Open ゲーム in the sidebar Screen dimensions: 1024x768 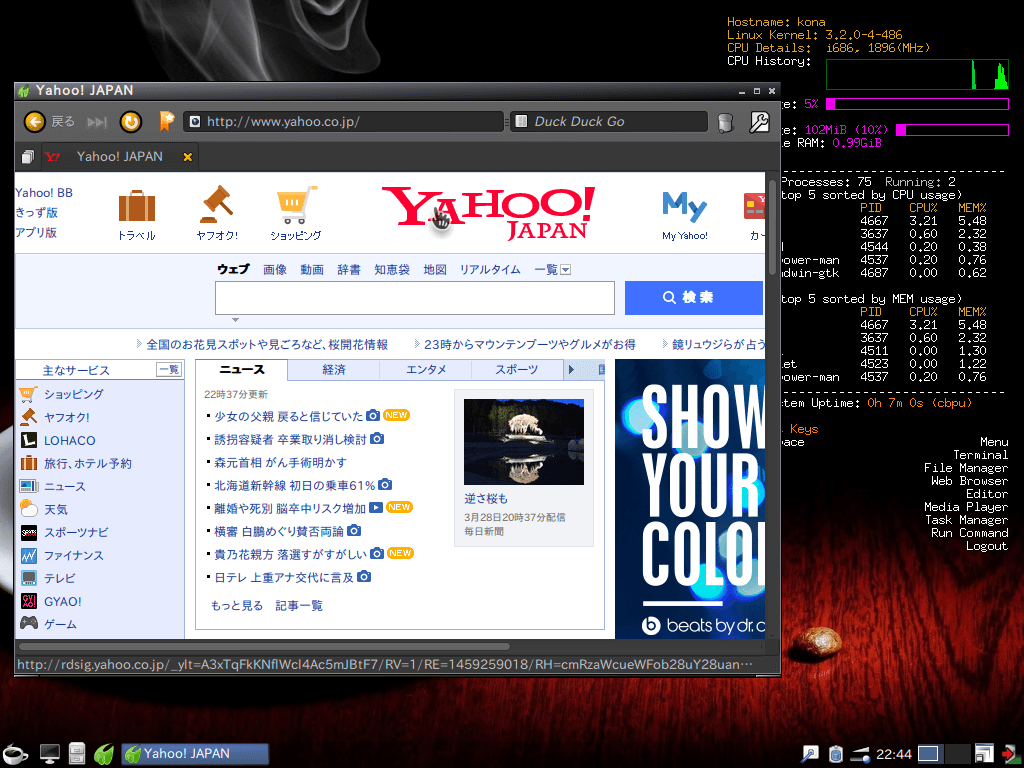pyautogui.click(x=60, y=624)
